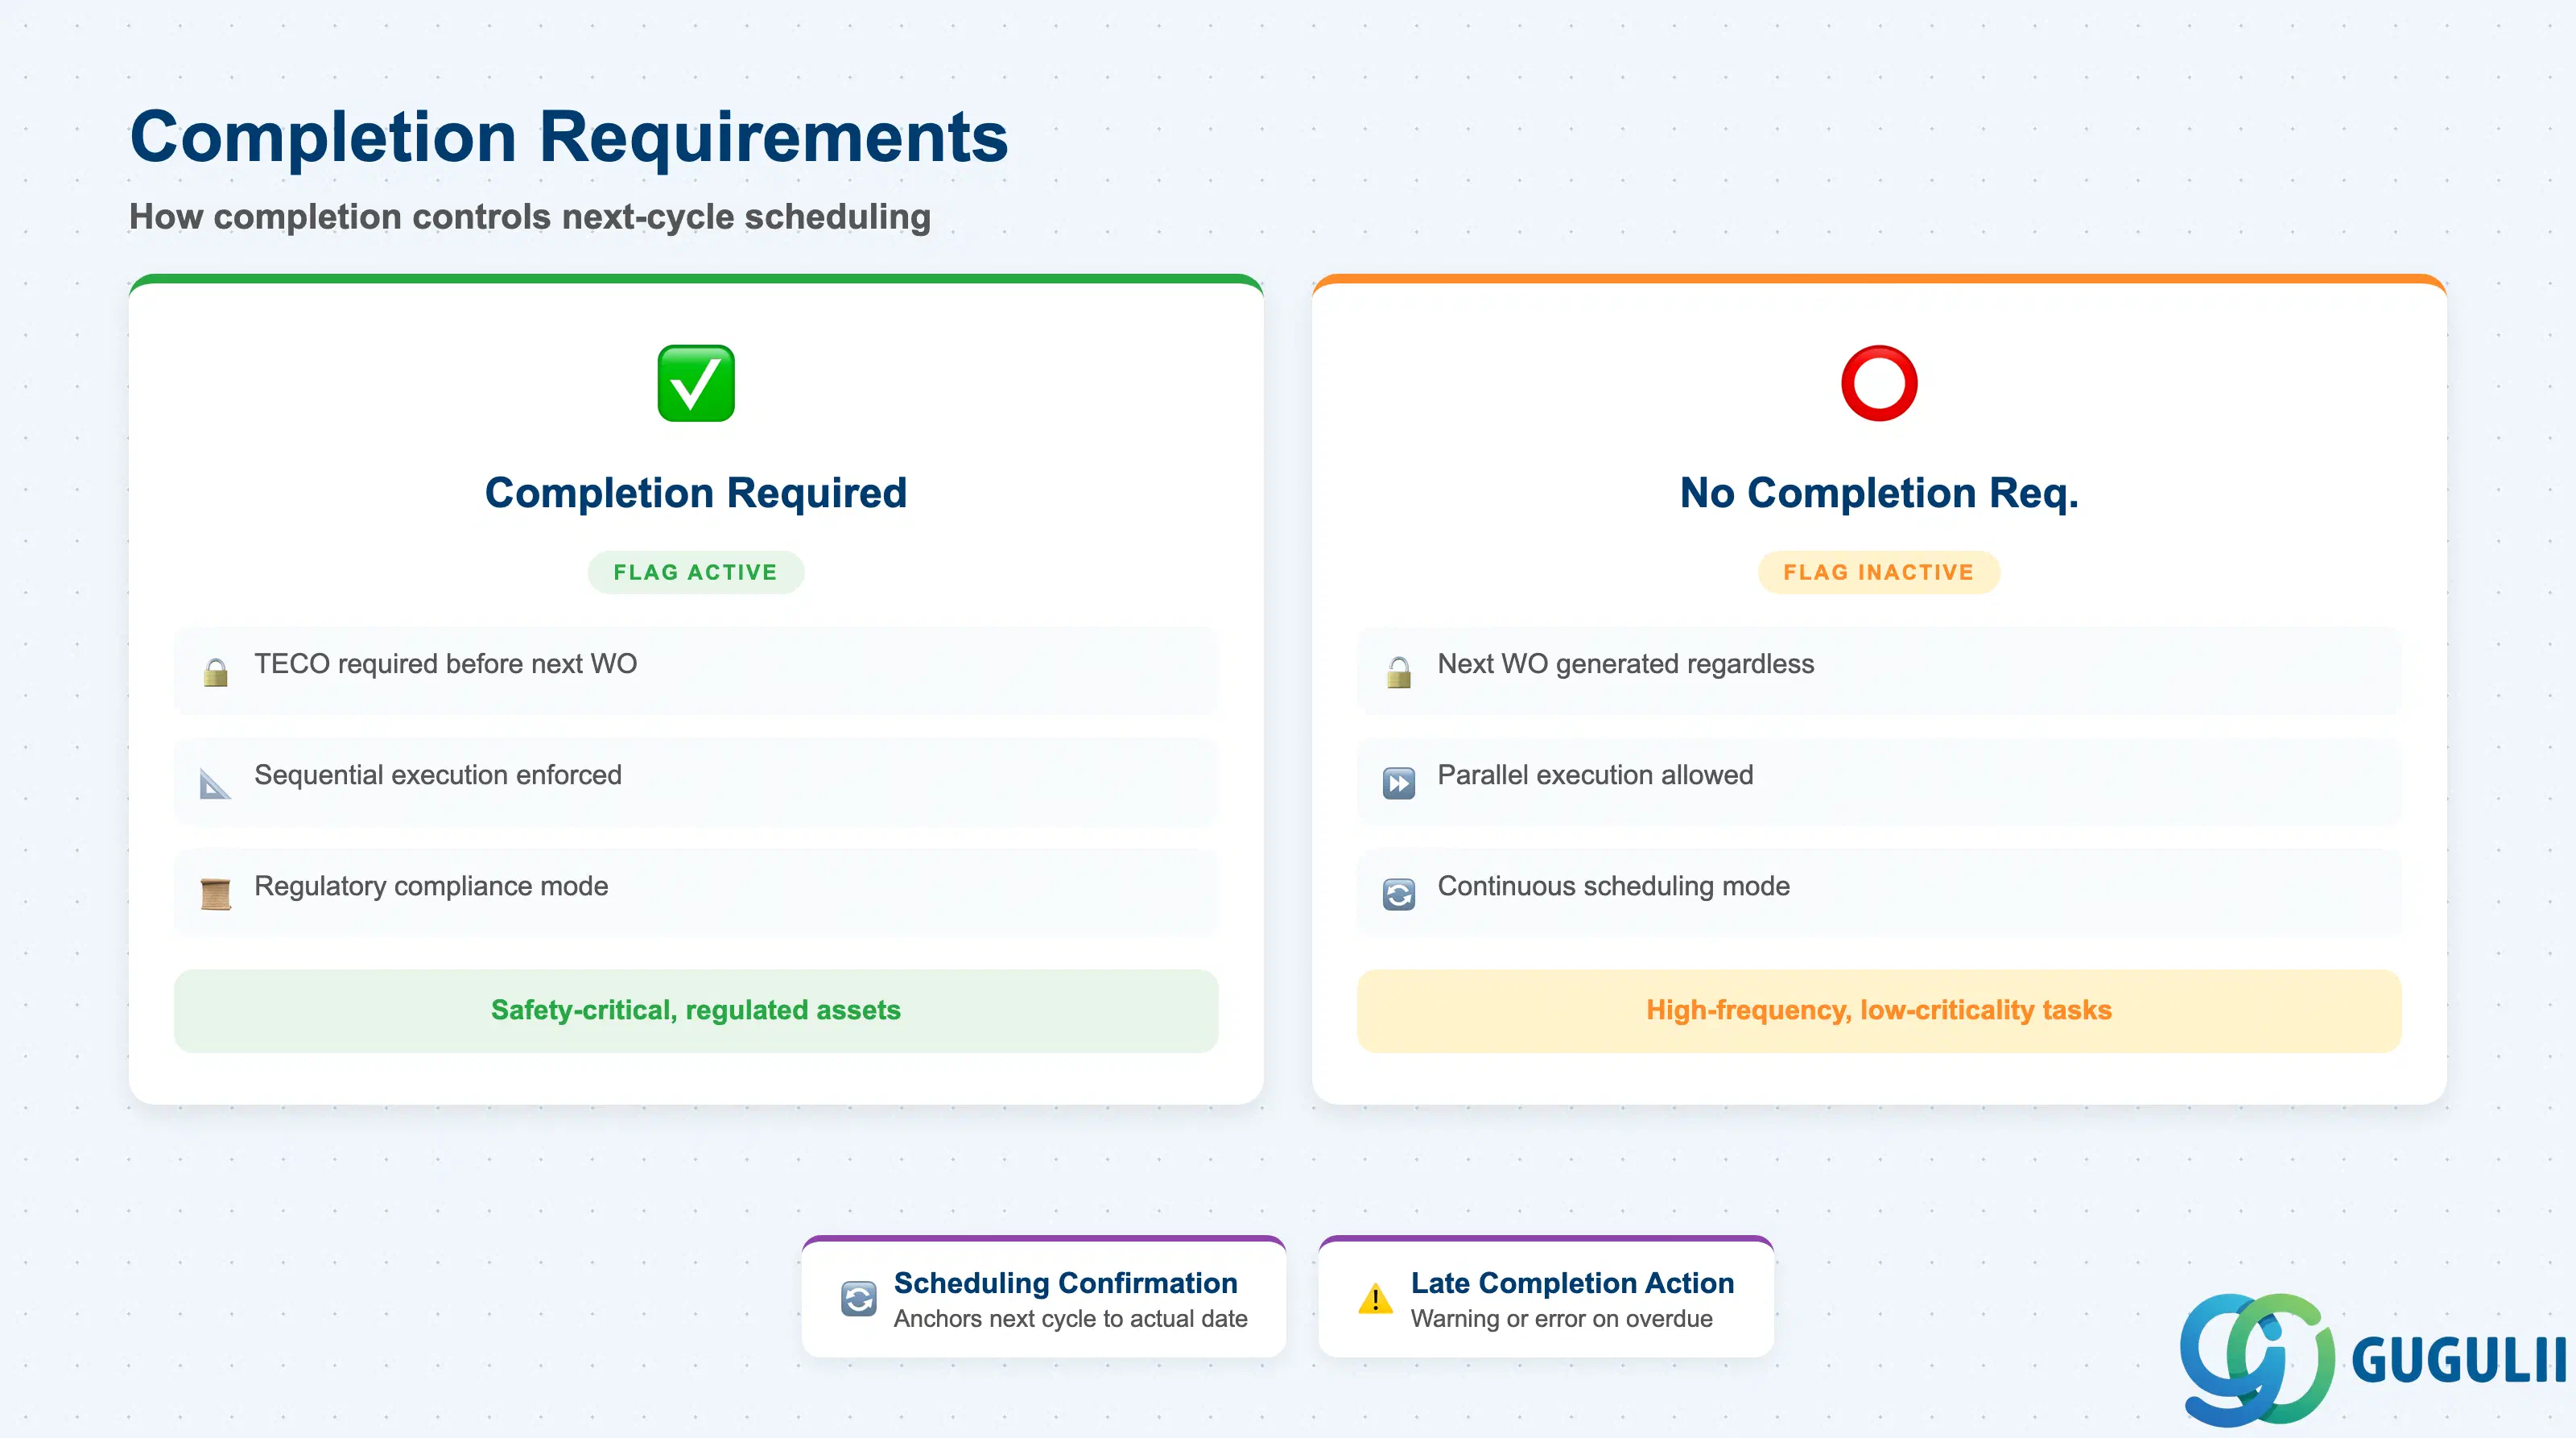This screenshot has width=2576, height=1438.
Task: Click the text Warning or error on overdue
Action: point(1561,1319)
